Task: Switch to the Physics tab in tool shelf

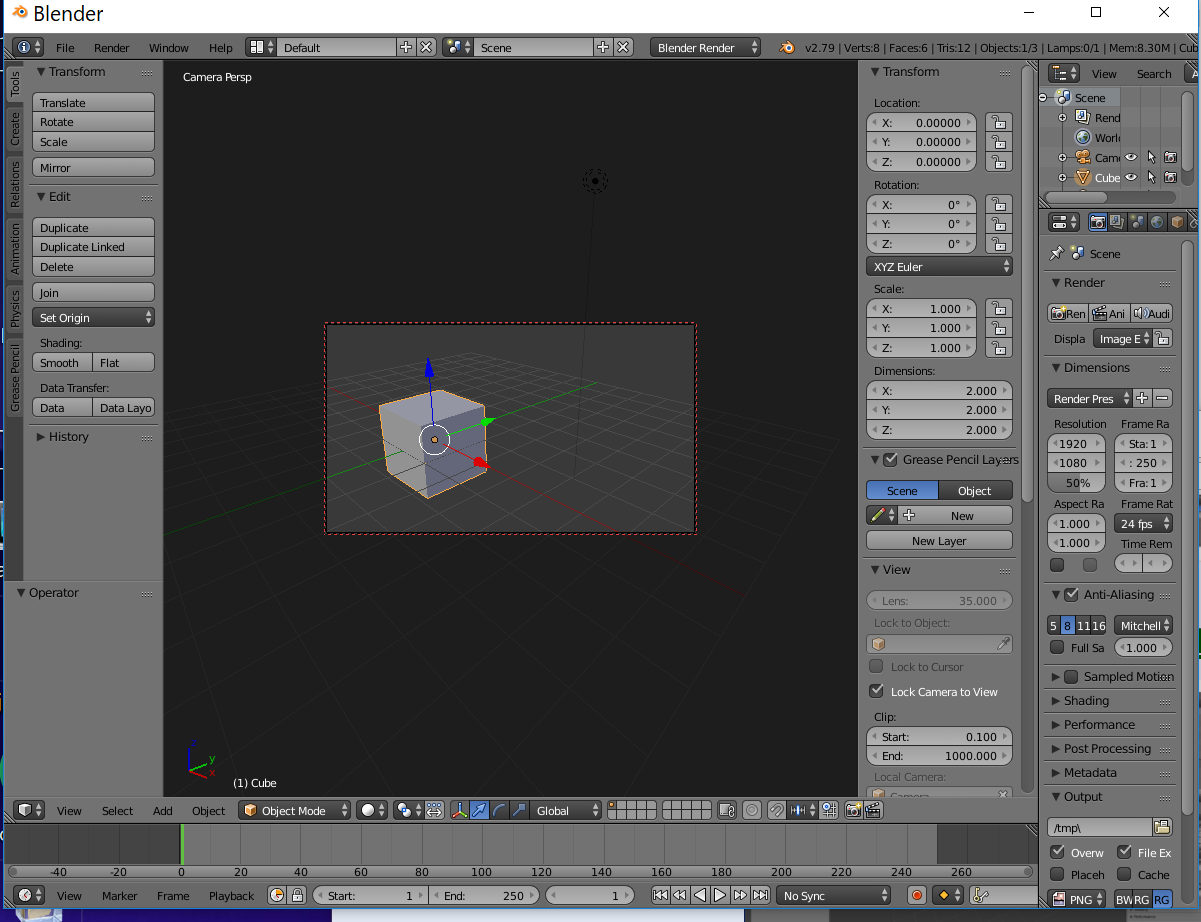Action: tap(15, 309)
